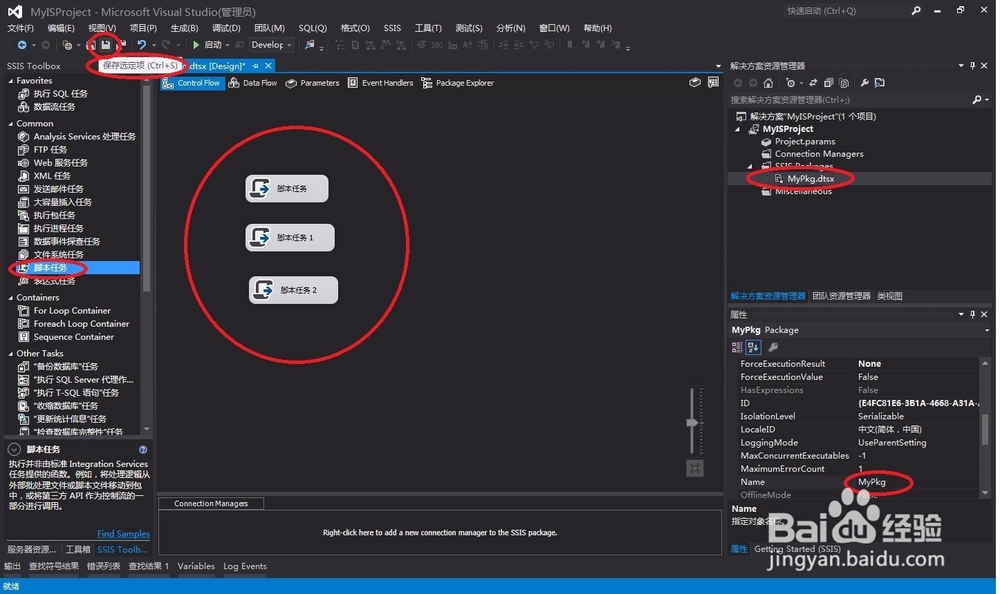Click the help icon in the toolbox description pane
Screen dimensions: 1000x594
pos(143,449)
